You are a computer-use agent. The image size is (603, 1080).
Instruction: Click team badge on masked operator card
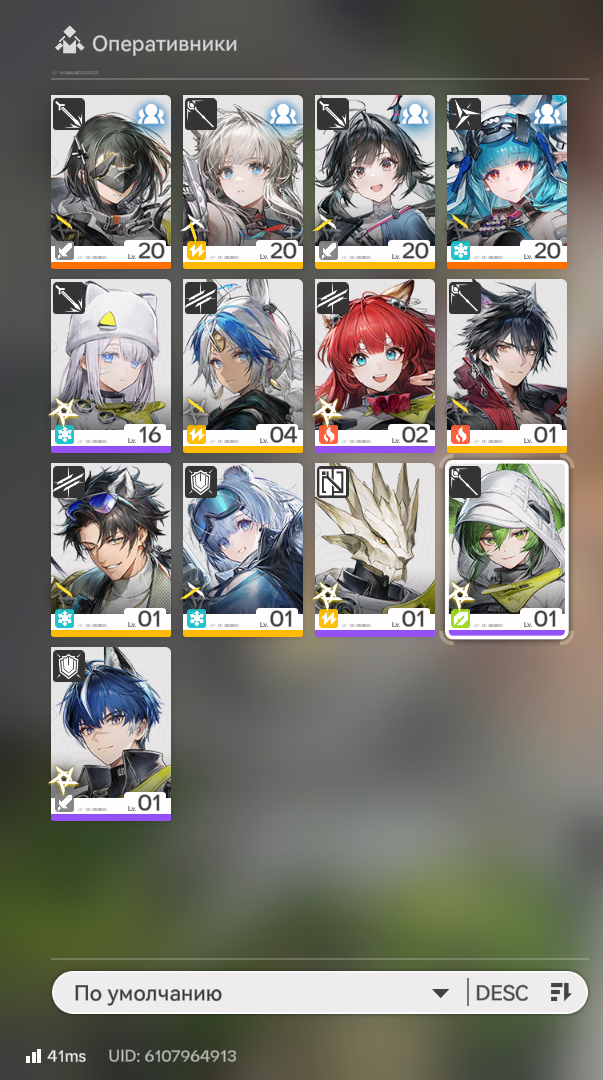coord(151,114)
